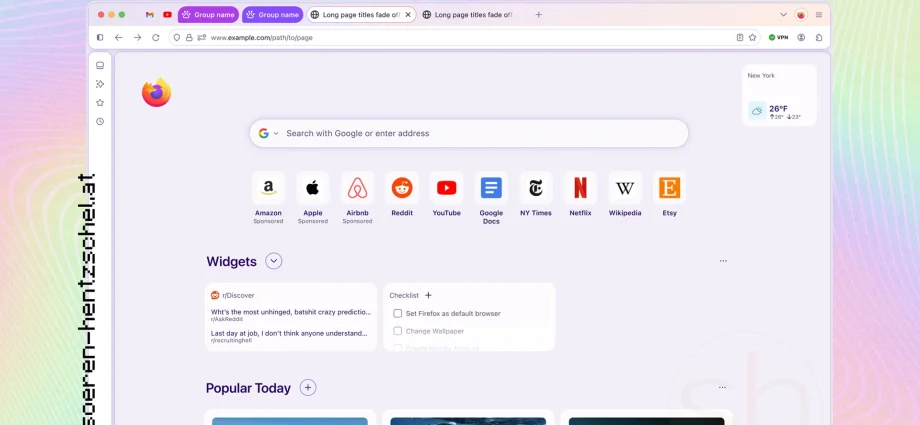Click the site security padlock icon
The width and height of the screenshot is (920, 425).
tap(189, 38)
